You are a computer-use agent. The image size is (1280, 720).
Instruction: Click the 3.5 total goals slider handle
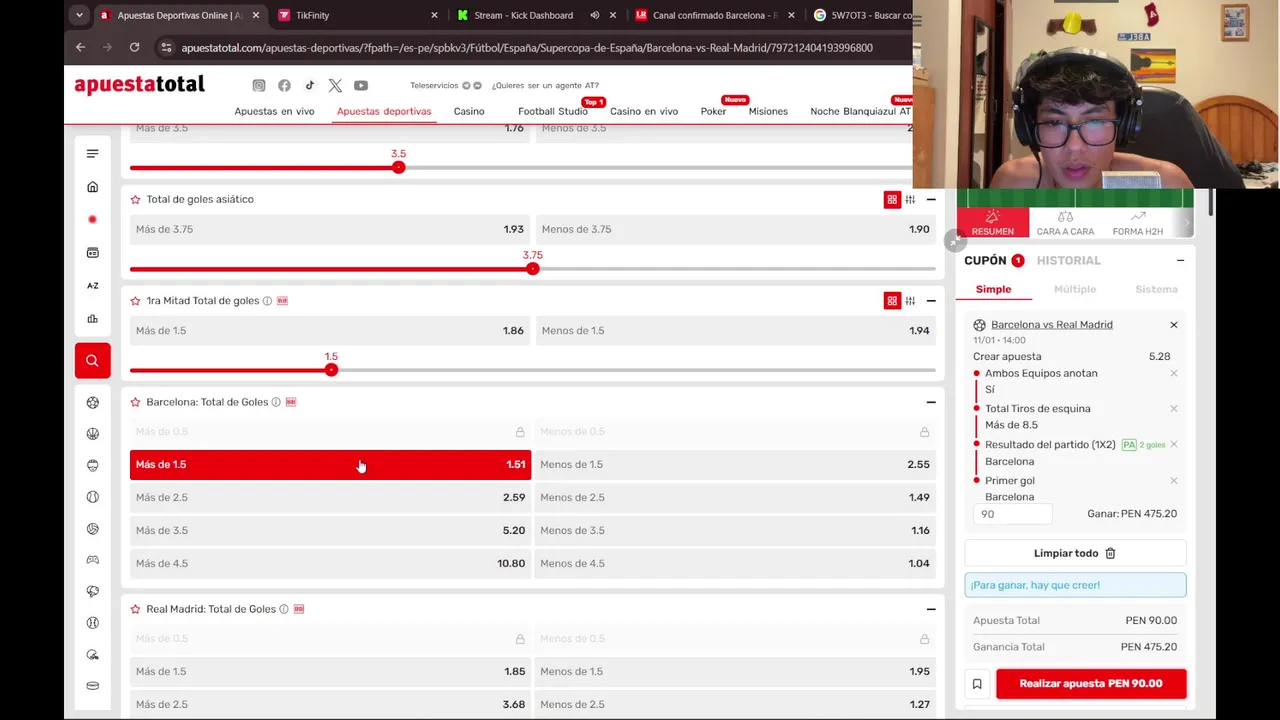[398, 167]
